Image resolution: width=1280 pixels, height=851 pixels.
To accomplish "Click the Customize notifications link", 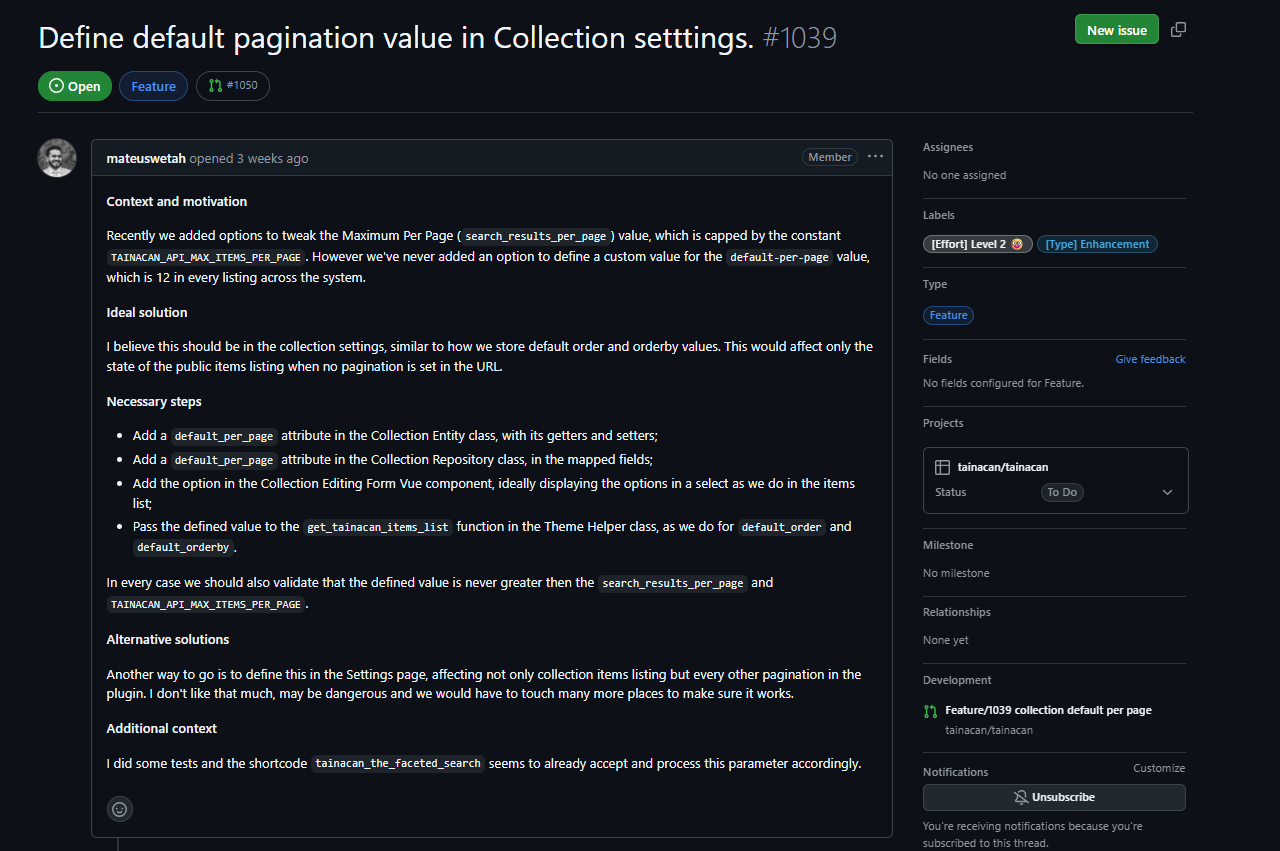I will 1159,768.
